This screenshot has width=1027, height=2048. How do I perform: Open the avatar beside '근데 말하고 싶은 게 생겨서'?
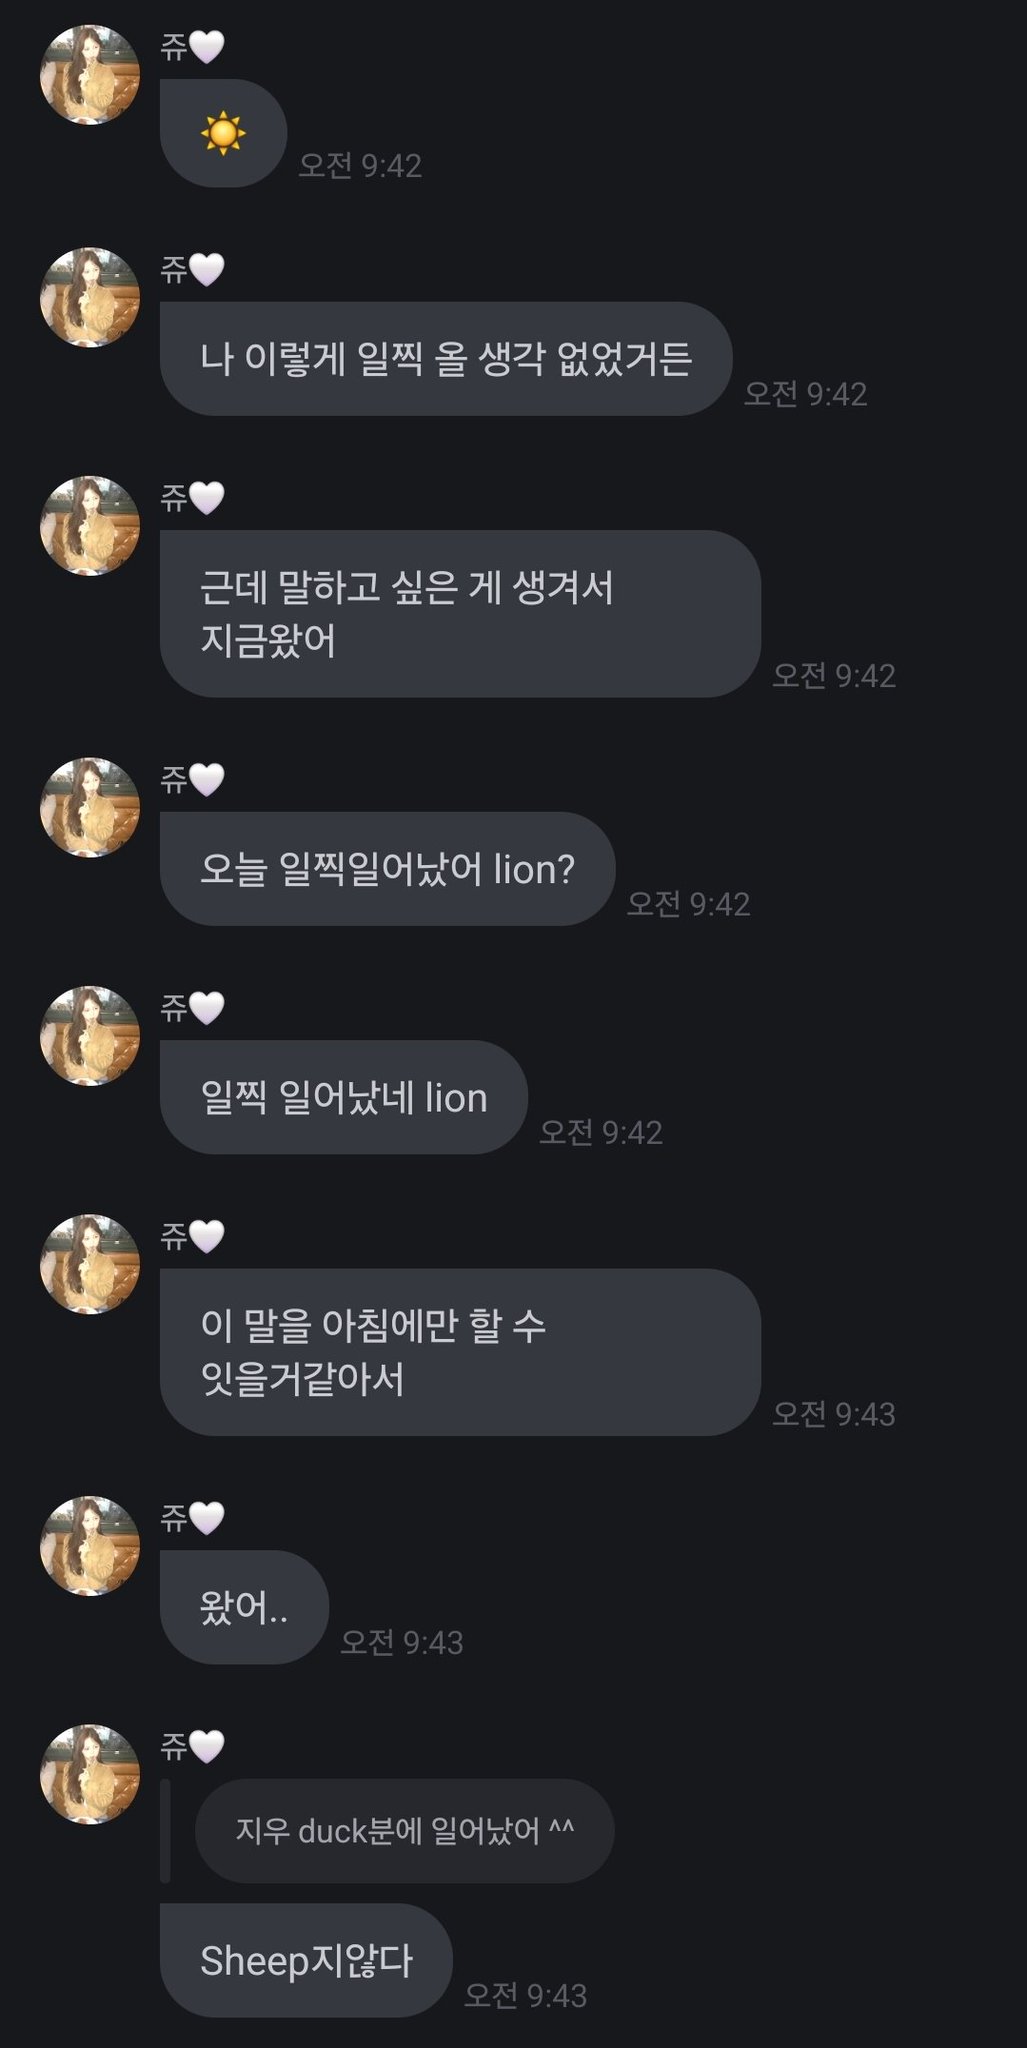coord(90,526)
